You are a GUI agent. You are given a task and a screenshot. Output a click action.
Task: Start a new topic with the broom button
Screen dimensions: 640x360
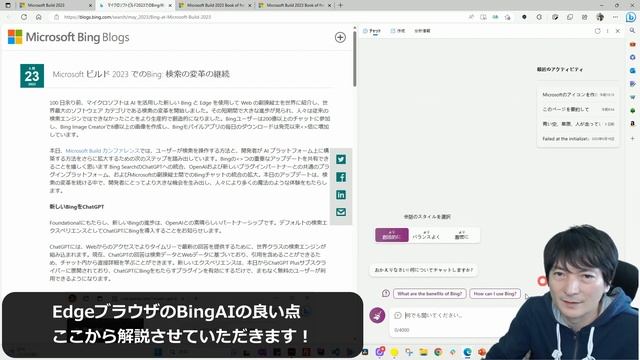coord(377,315)
